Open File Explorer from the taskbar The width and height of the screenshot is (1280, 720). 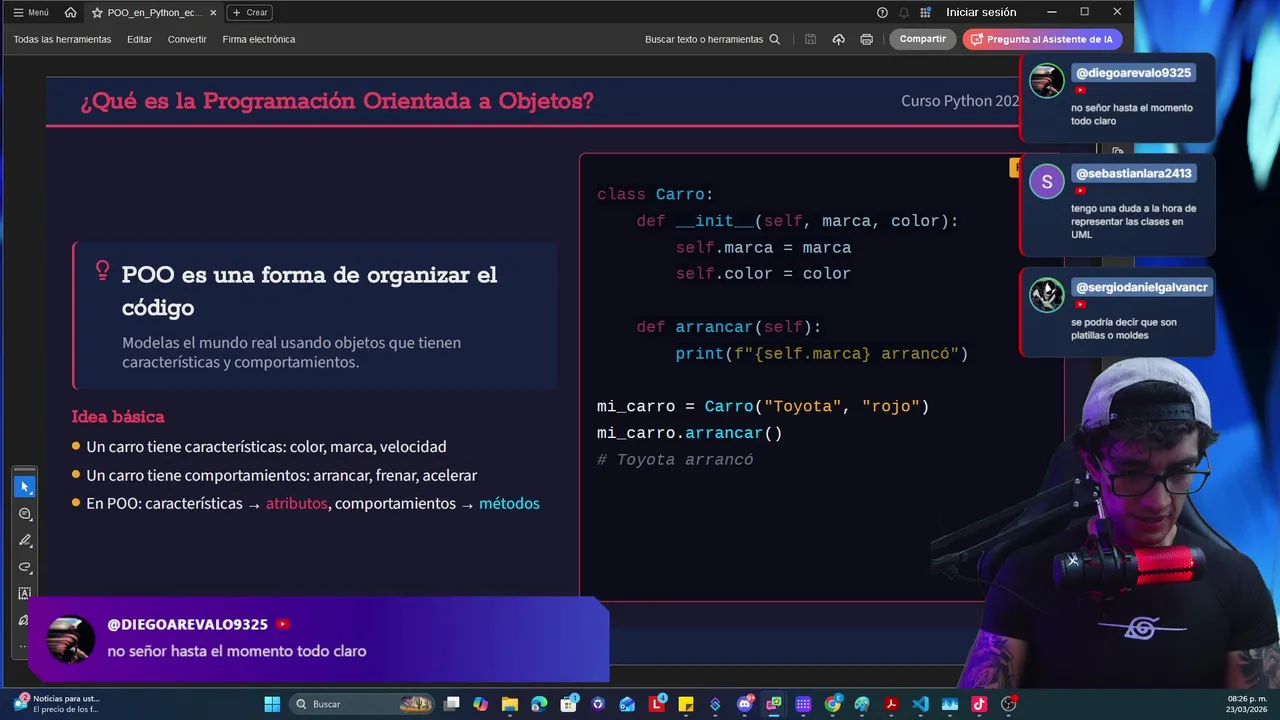click(510, 704)
